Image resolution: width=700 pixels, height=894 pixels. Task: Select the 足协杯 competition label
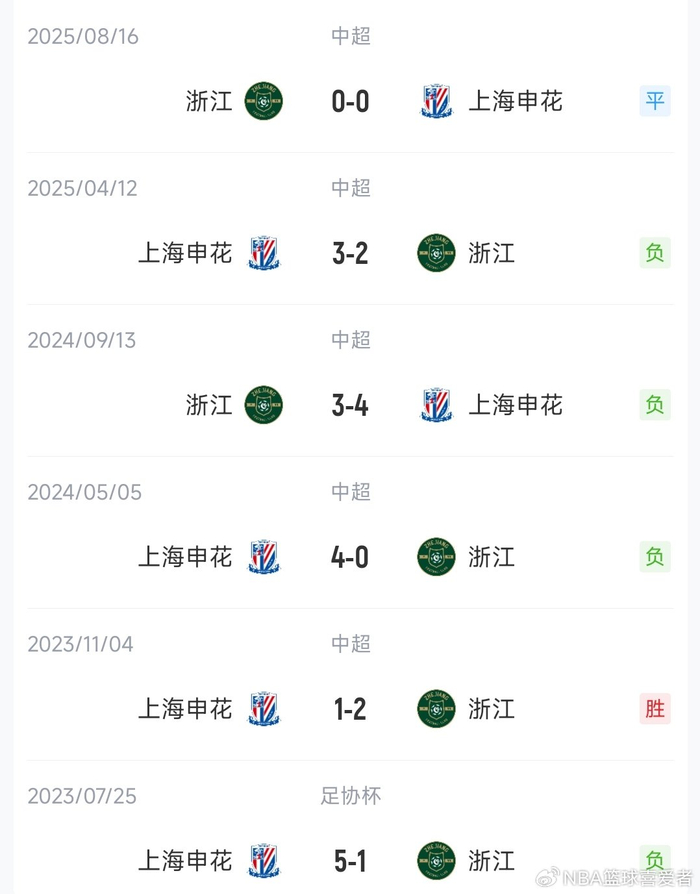(350, 796)
